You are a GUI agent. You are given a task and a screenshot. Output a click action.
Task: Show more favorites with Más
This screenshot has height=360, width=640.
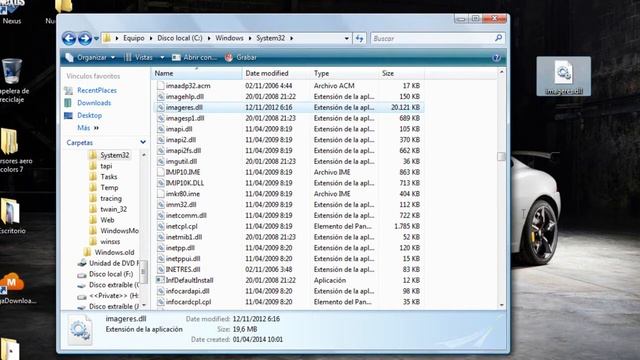click(88, 128)
